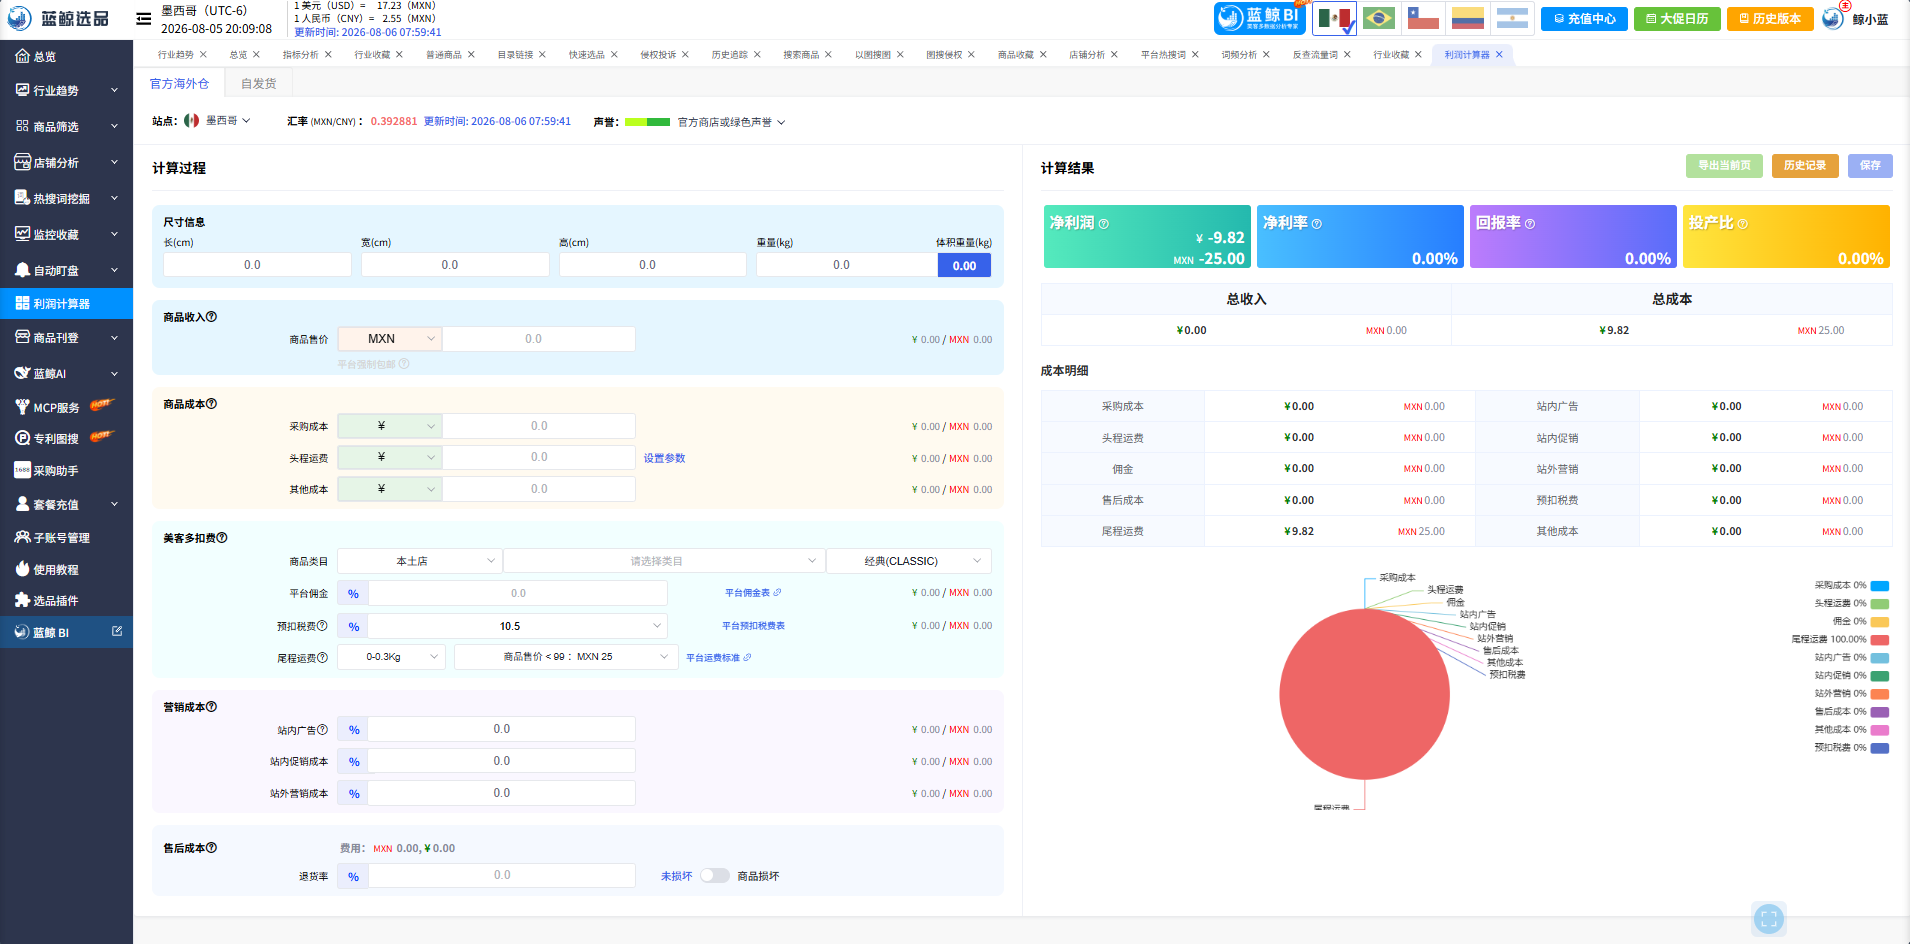1910x944 pixels.
Task: Open the 平台佣金表 link
Action: [x=752, y=593]
